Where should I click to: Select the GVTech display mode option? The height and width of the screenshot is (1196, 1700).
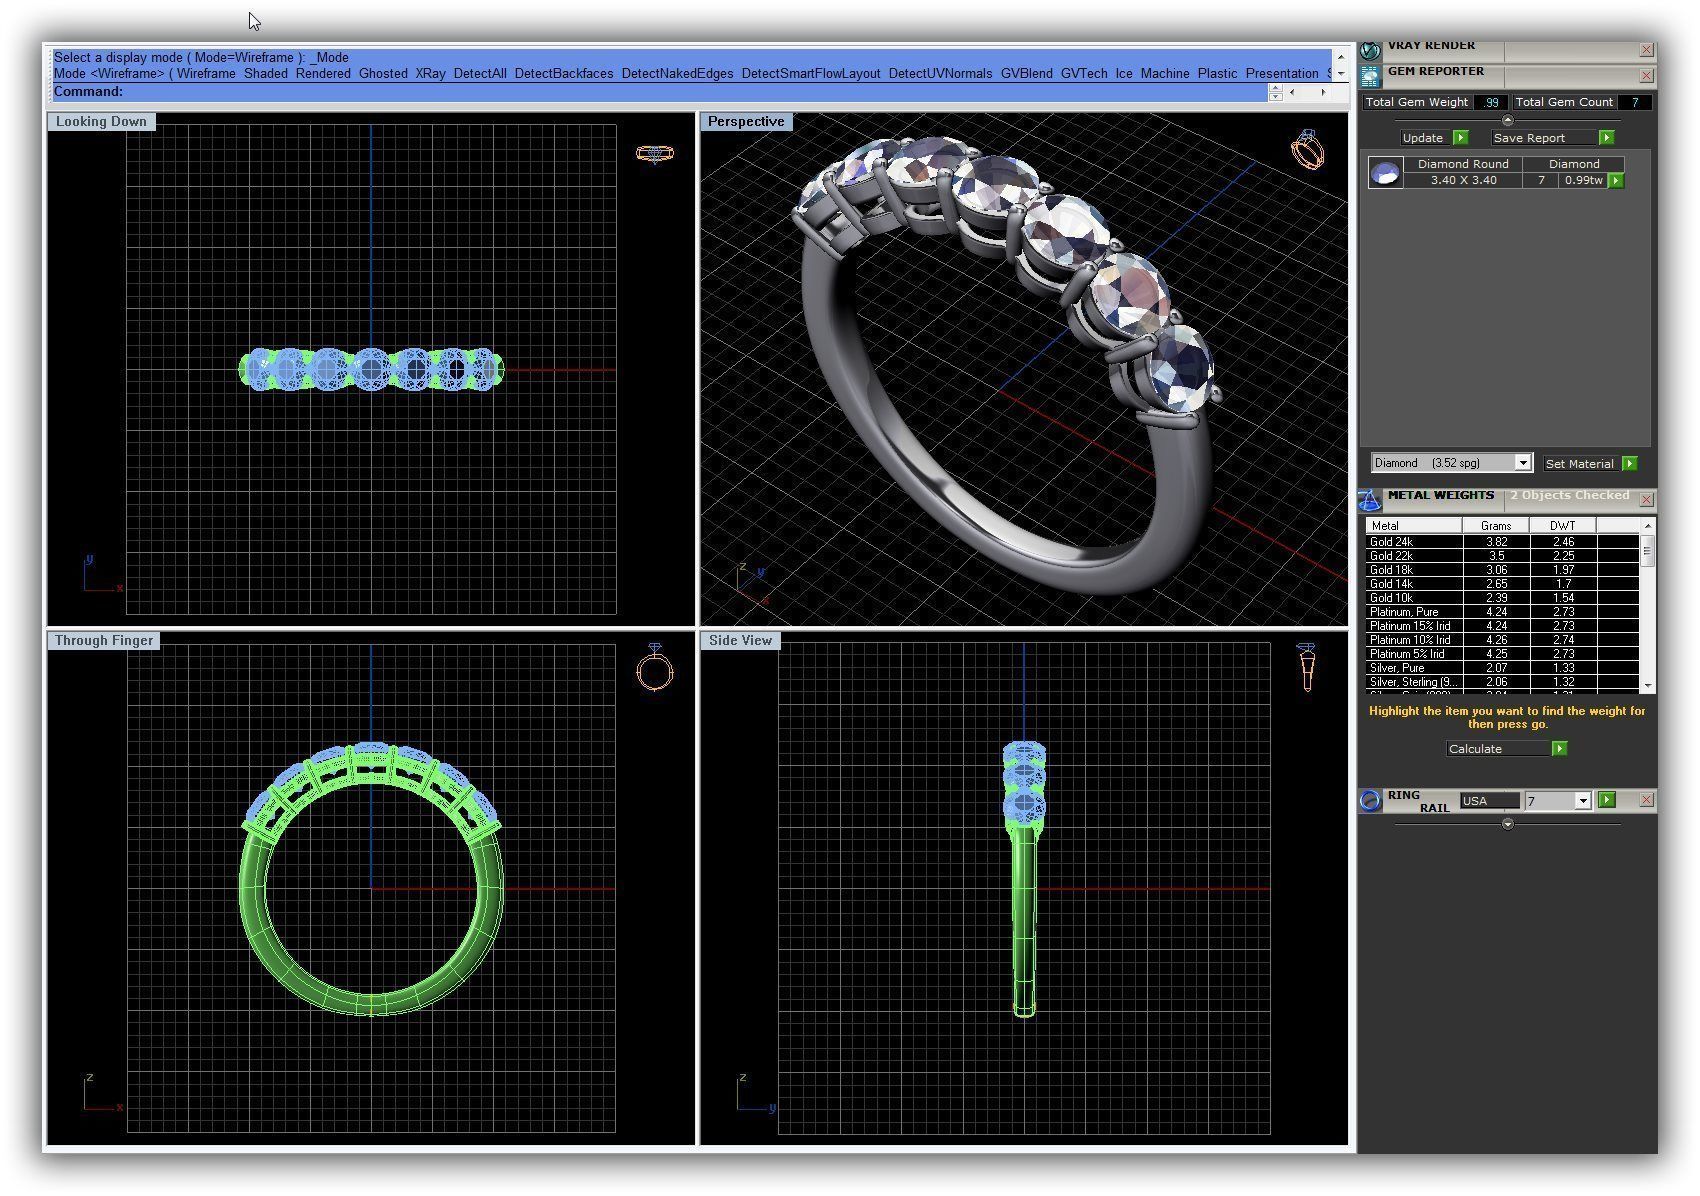point(1084,73)
